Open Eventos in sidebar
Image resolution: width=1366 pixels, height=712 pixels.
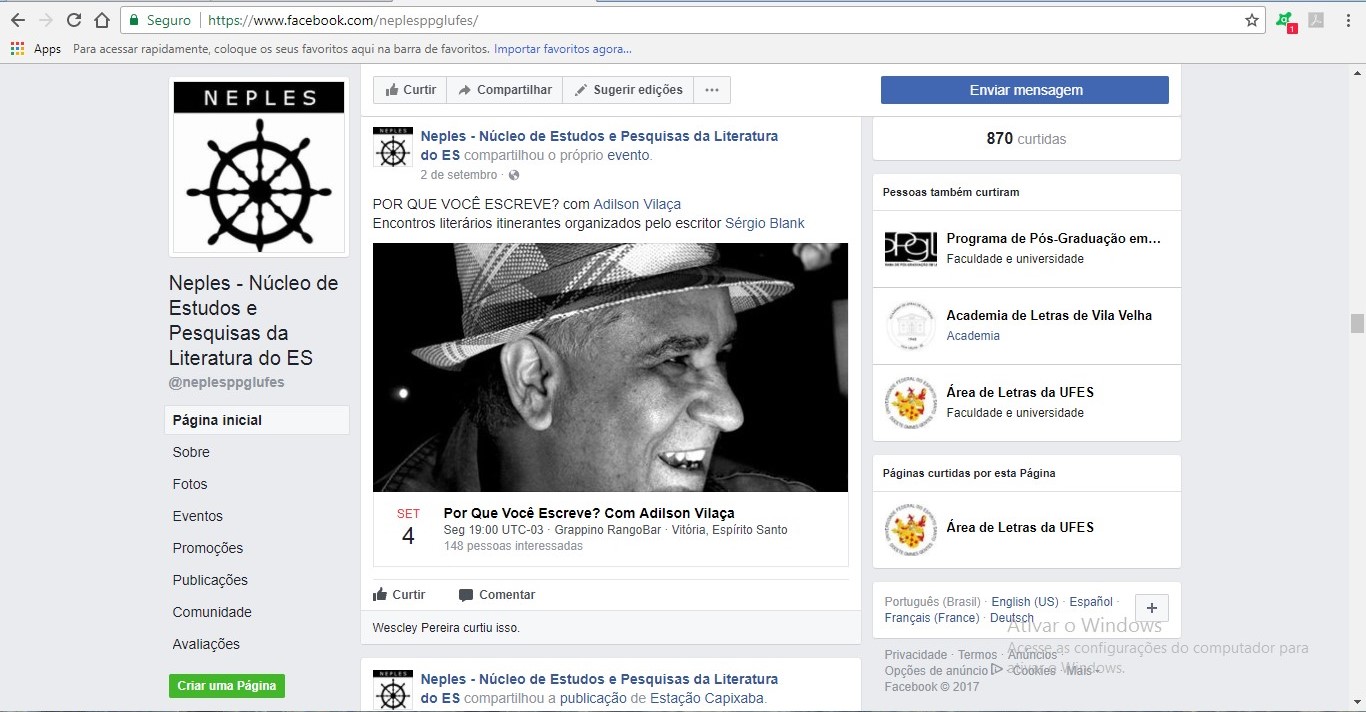click(x=198, y=516)
